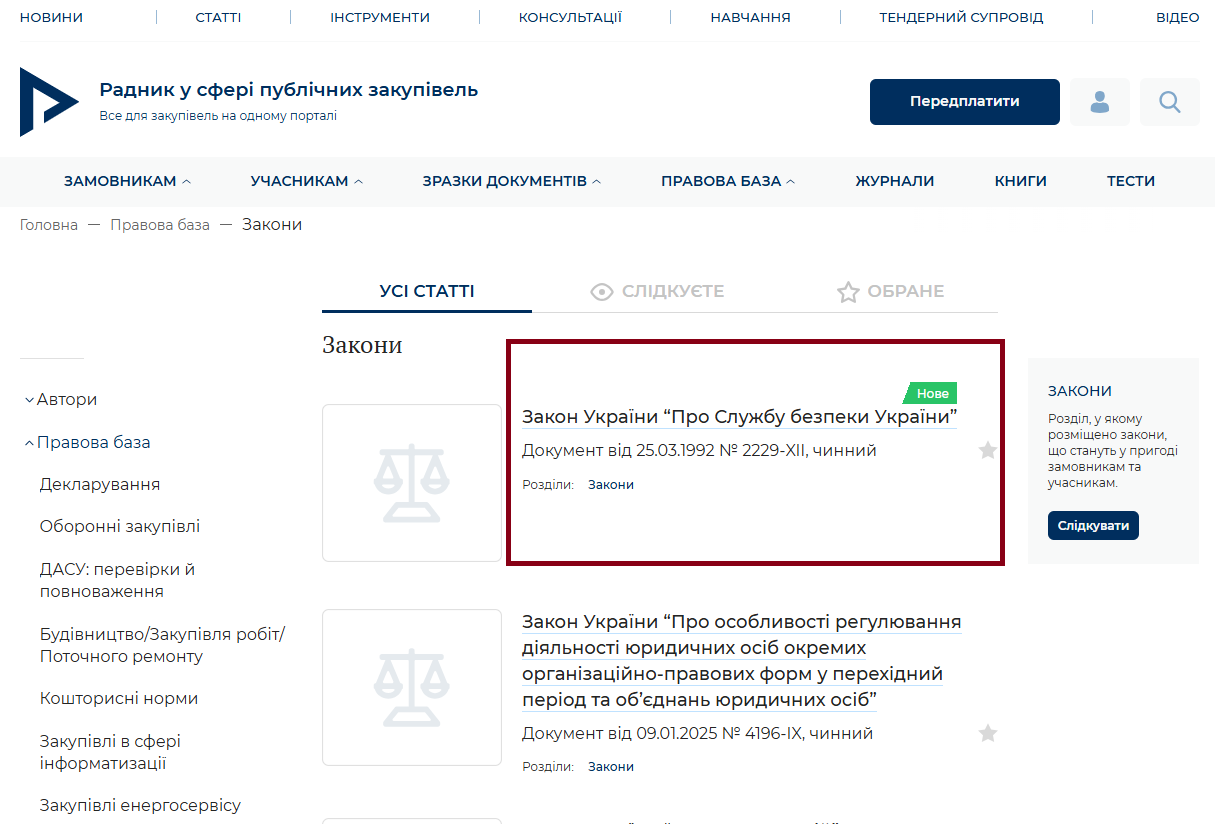
Task: Expand the Автори sidebar section
Action: 61,399
